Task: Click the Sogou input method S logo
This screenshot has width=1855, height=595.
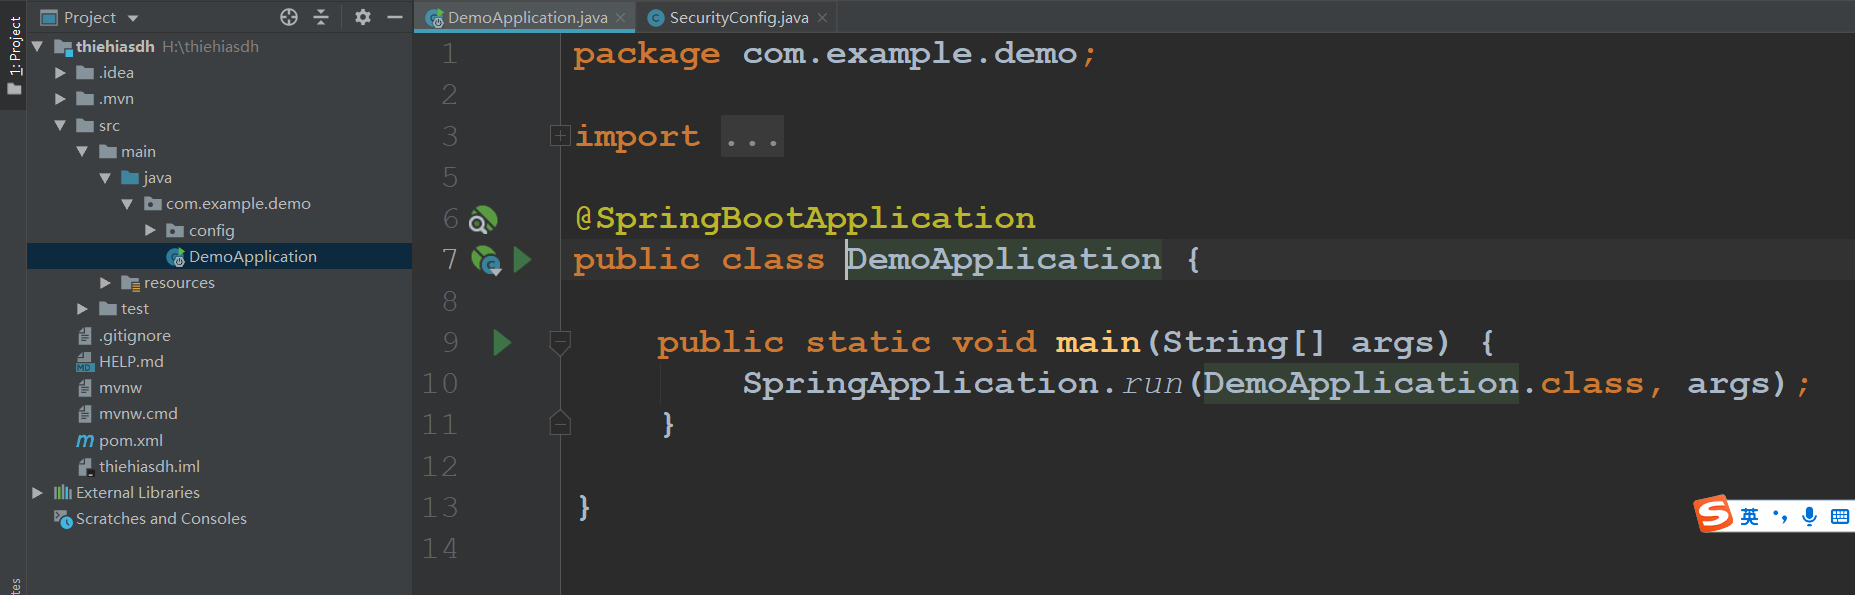Action: pyautogui.click(x=1713, y=515)
